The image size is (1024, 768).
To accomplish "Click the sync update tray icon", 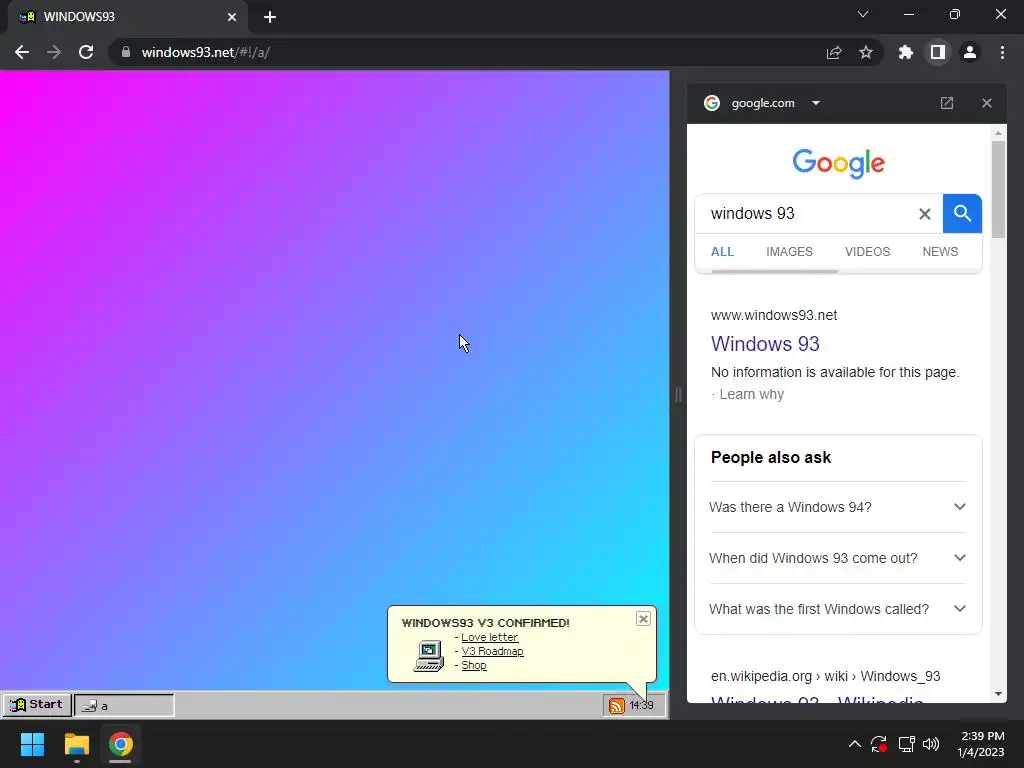I will coord(879,744).
